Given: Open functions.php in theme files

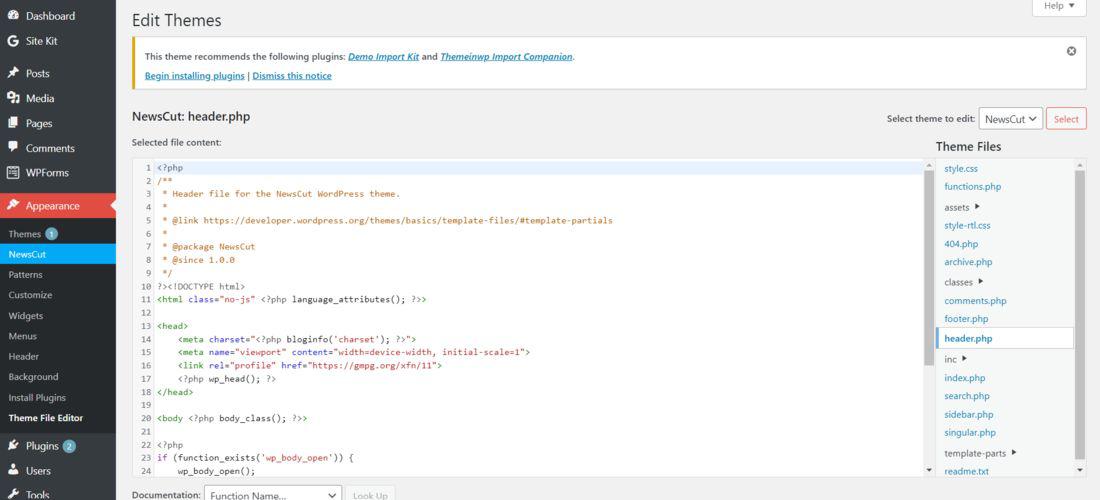Looking at the screenshot, I should click(972, 187).
